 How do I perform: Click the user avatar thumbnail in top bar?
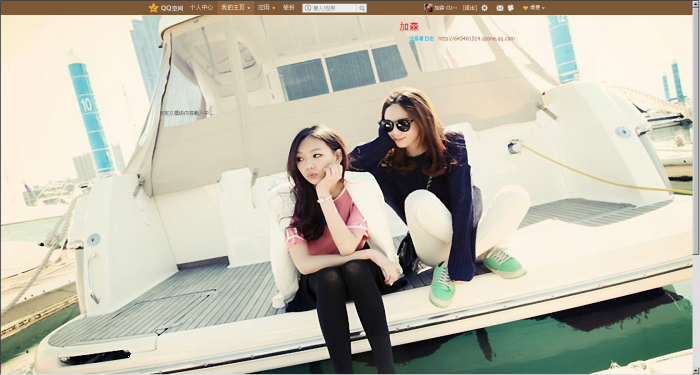(428, 8)
